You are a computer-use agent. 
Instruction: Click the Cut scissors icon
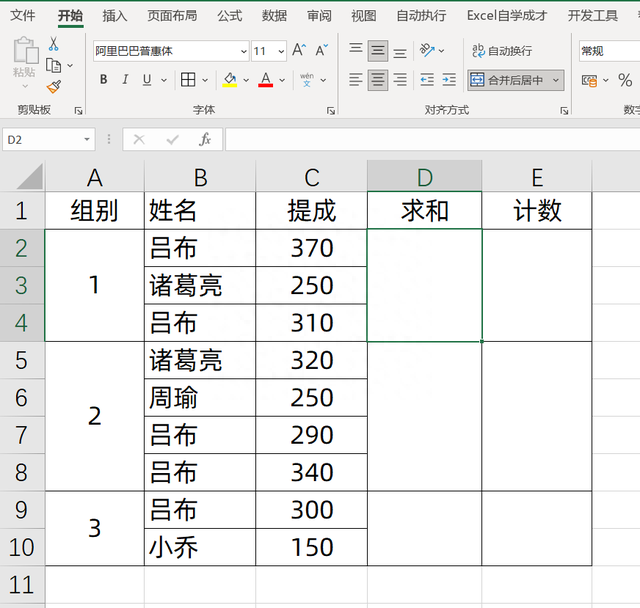point(53,44)
